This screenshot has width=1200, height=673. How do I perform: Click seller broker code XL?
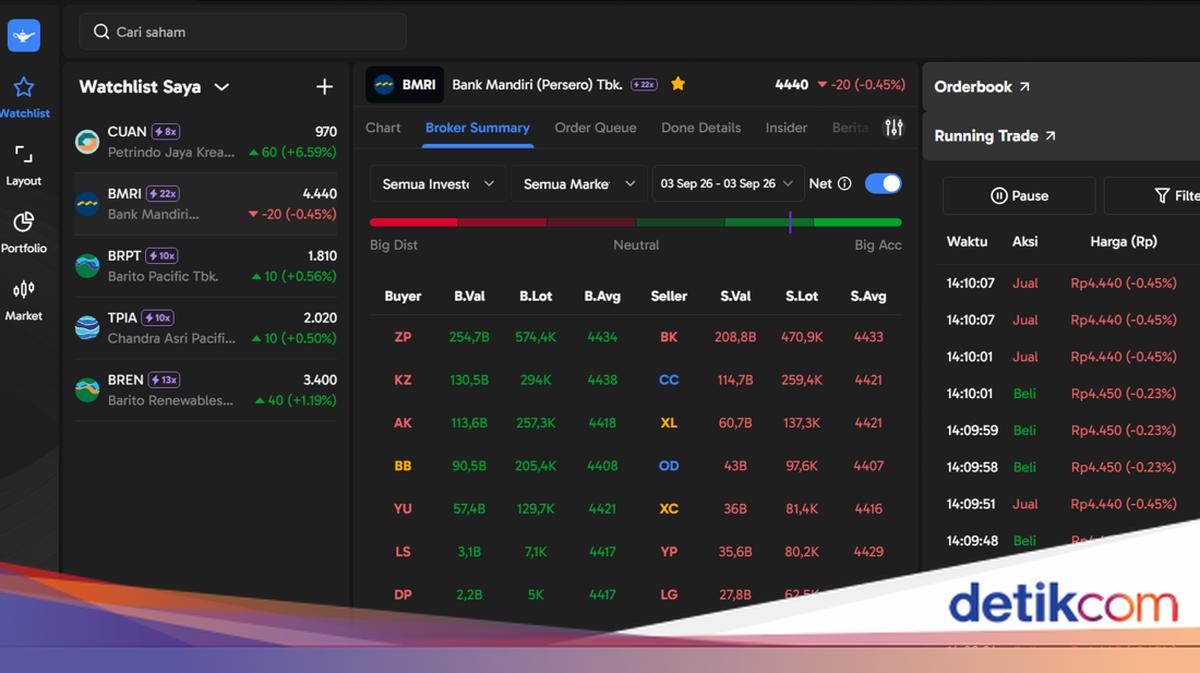pyautogui.click(x=669, y=423)
